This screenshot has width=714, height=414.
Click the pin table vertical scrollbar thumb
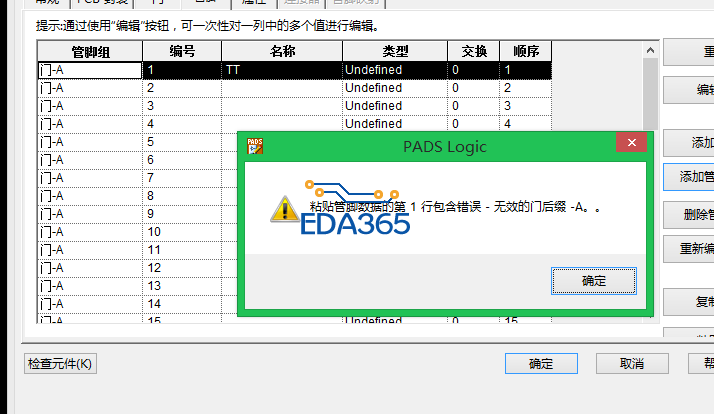click(650, 94)
